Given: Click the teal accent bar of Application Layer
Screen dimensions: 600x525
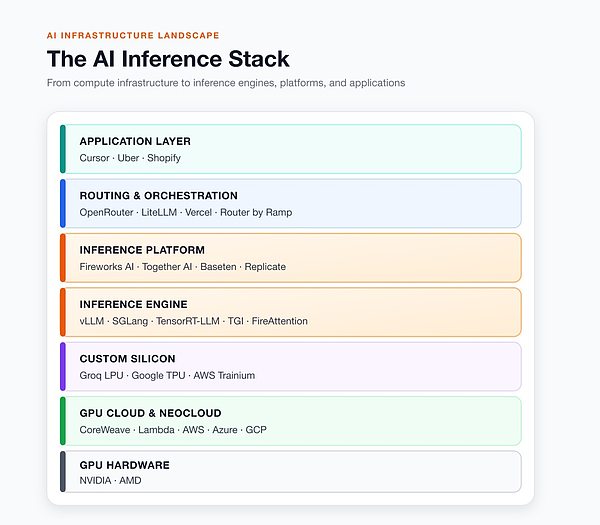Looking at the screenshot, I should click(63, 149).
